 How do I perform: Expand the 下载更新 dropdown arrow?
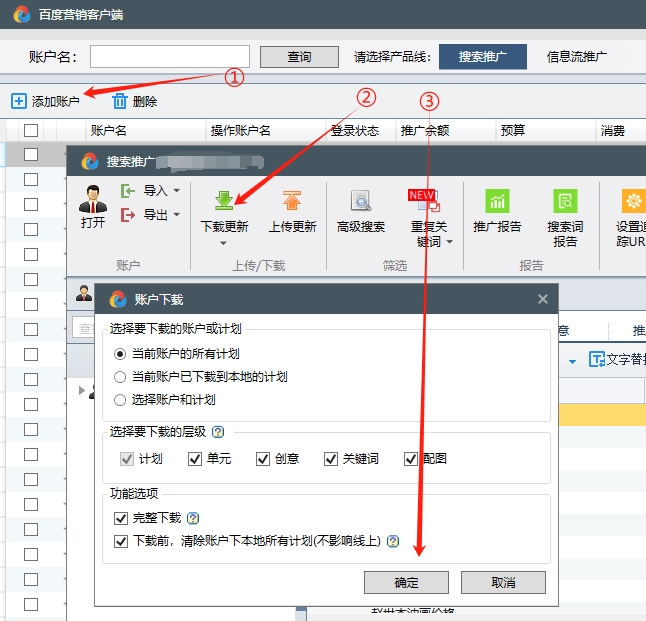224,243
